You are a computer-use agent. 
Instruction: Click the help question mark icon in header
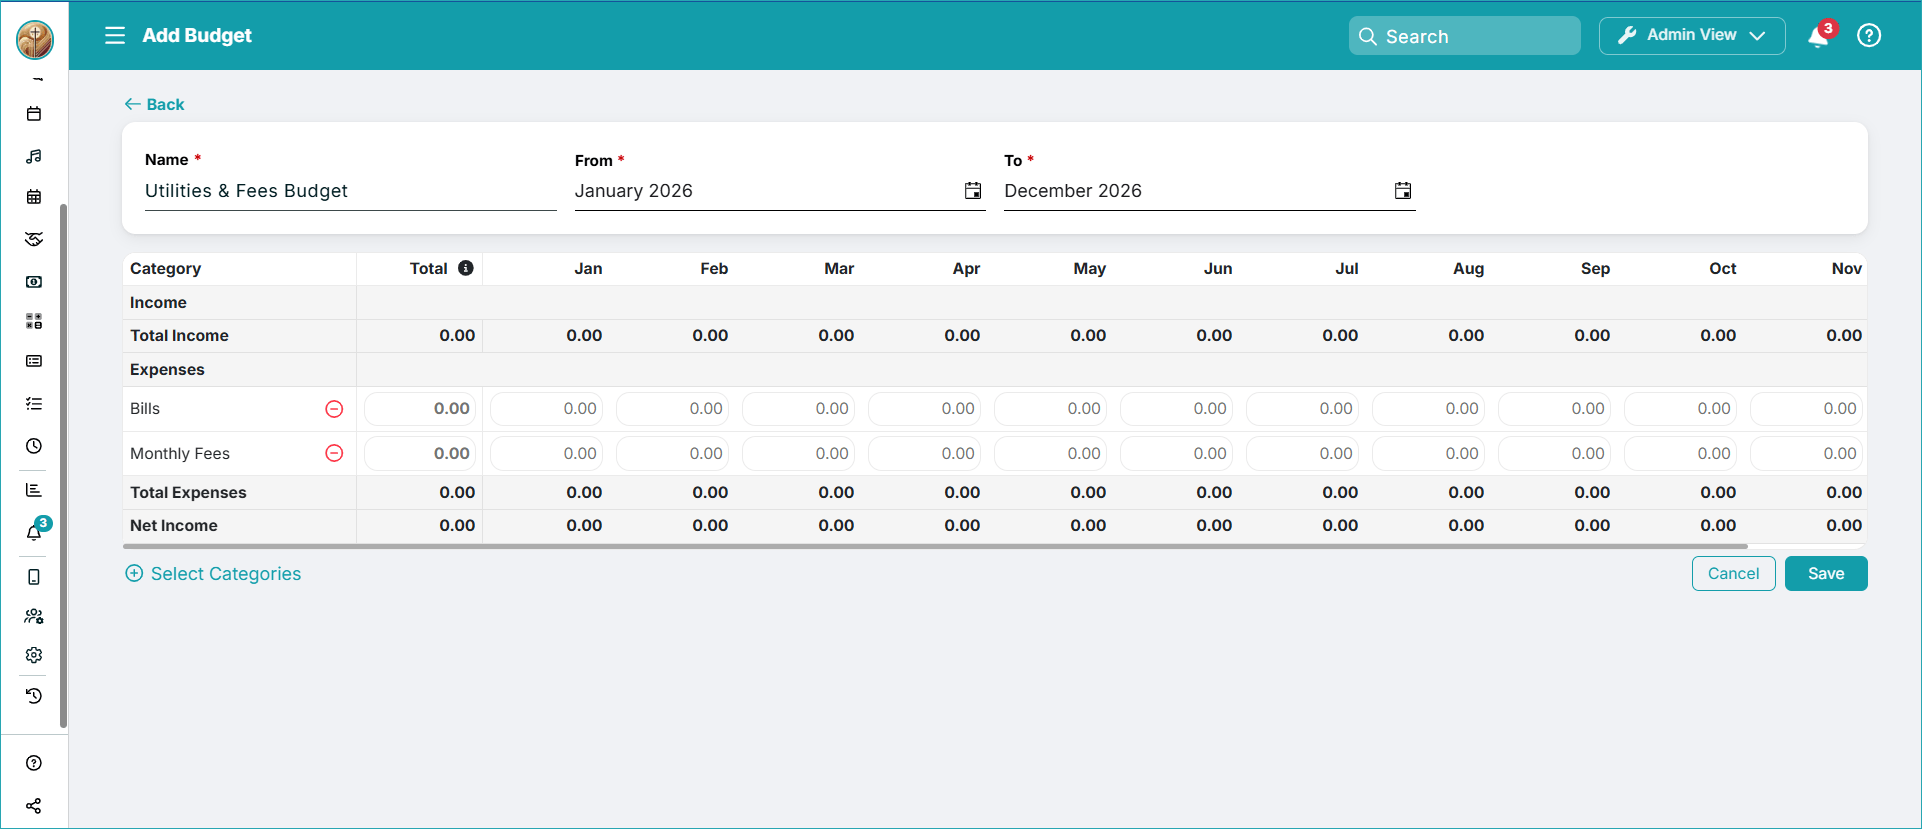(x=1869, y=36)
